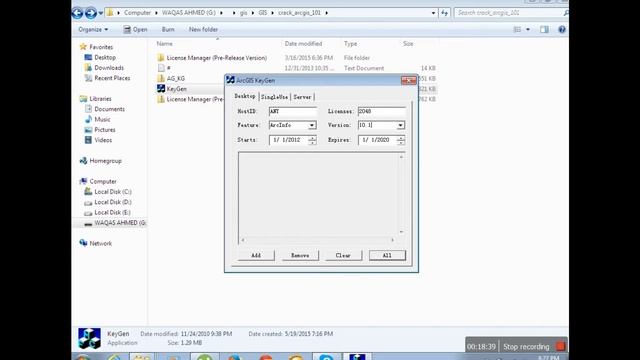Open Local Disk (C:)
The height and width of the screenshot is (360, 640).
113,192
